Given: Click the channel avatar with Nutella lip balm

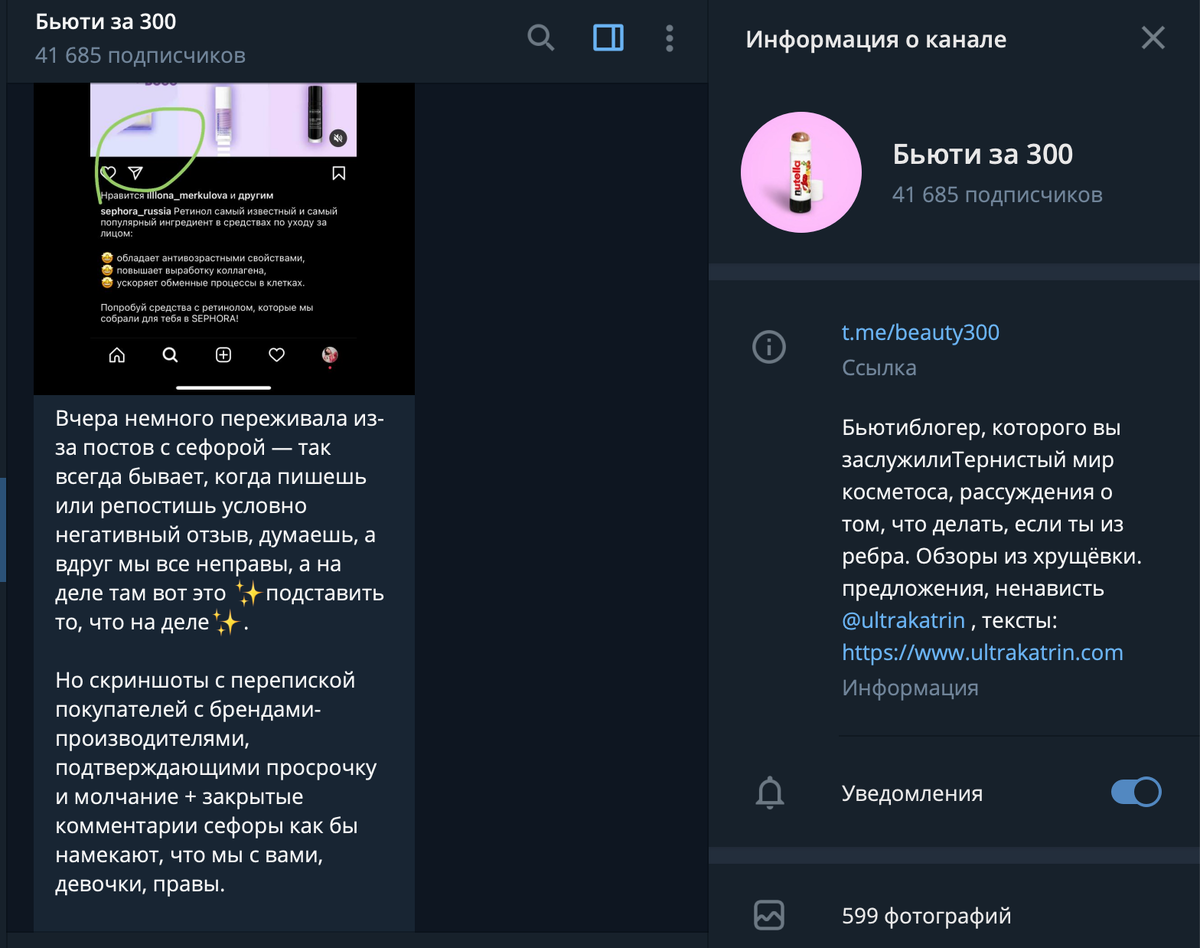Looking at the screenshot, I should click(x=801, y=173).
